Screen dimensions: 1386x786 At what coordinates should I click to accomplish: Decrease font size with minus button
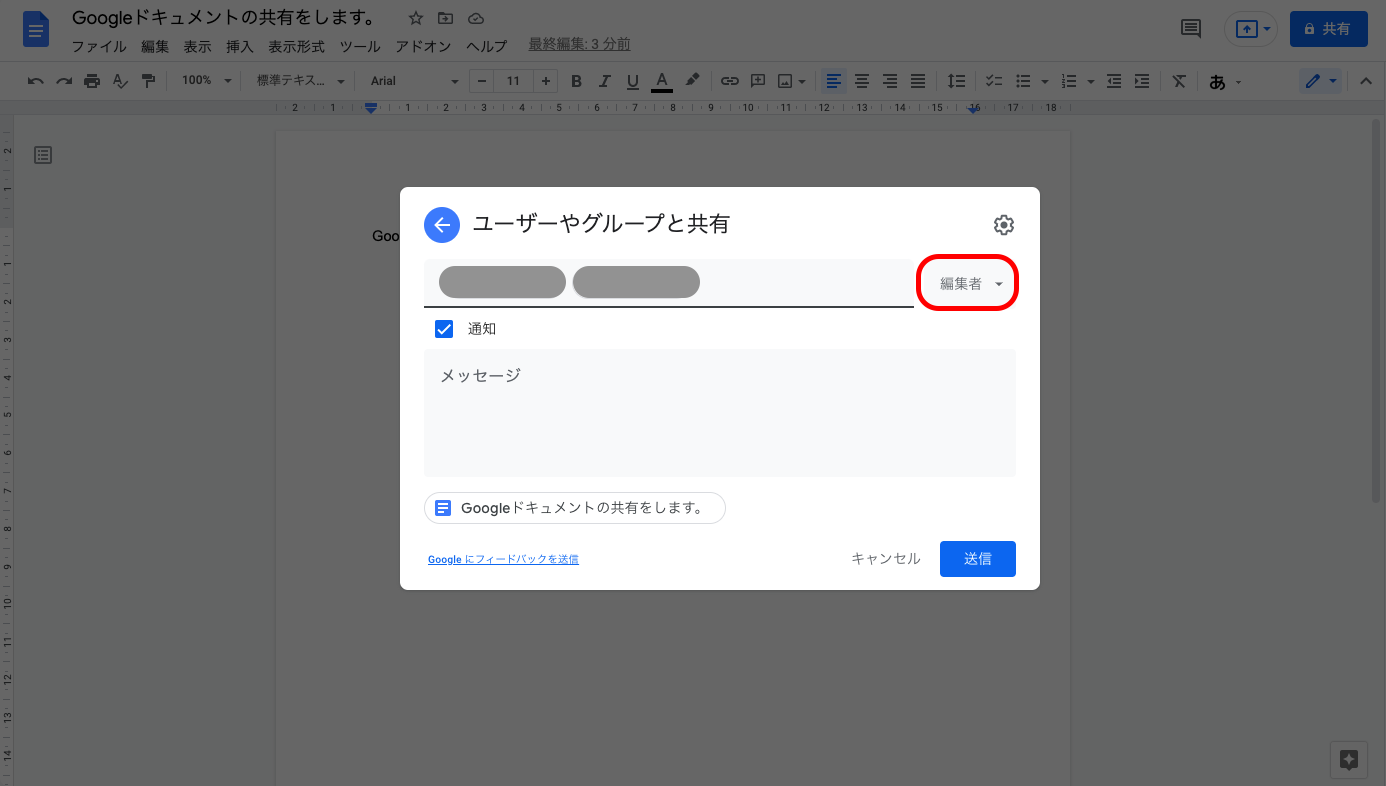click(483, 81)
